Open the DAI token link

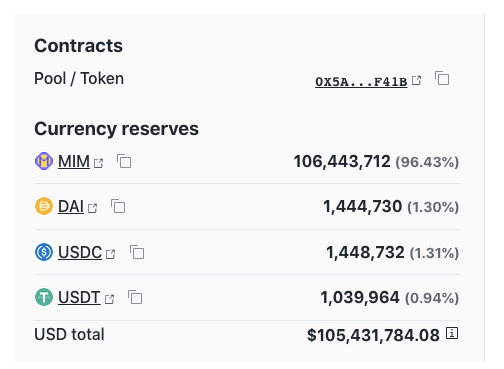pyautogui.click(x=71, y=207)
